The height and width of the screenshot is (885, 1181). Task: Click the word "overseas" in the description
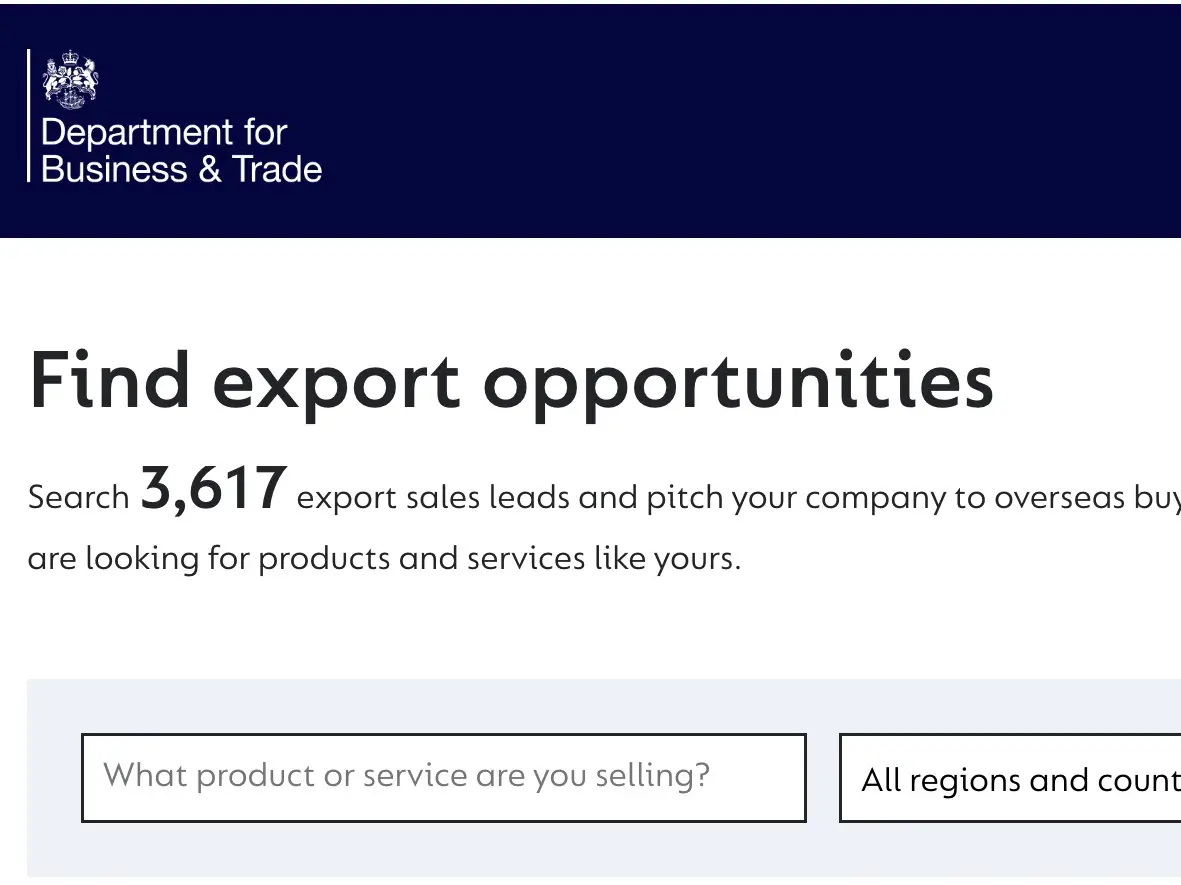1059,497
